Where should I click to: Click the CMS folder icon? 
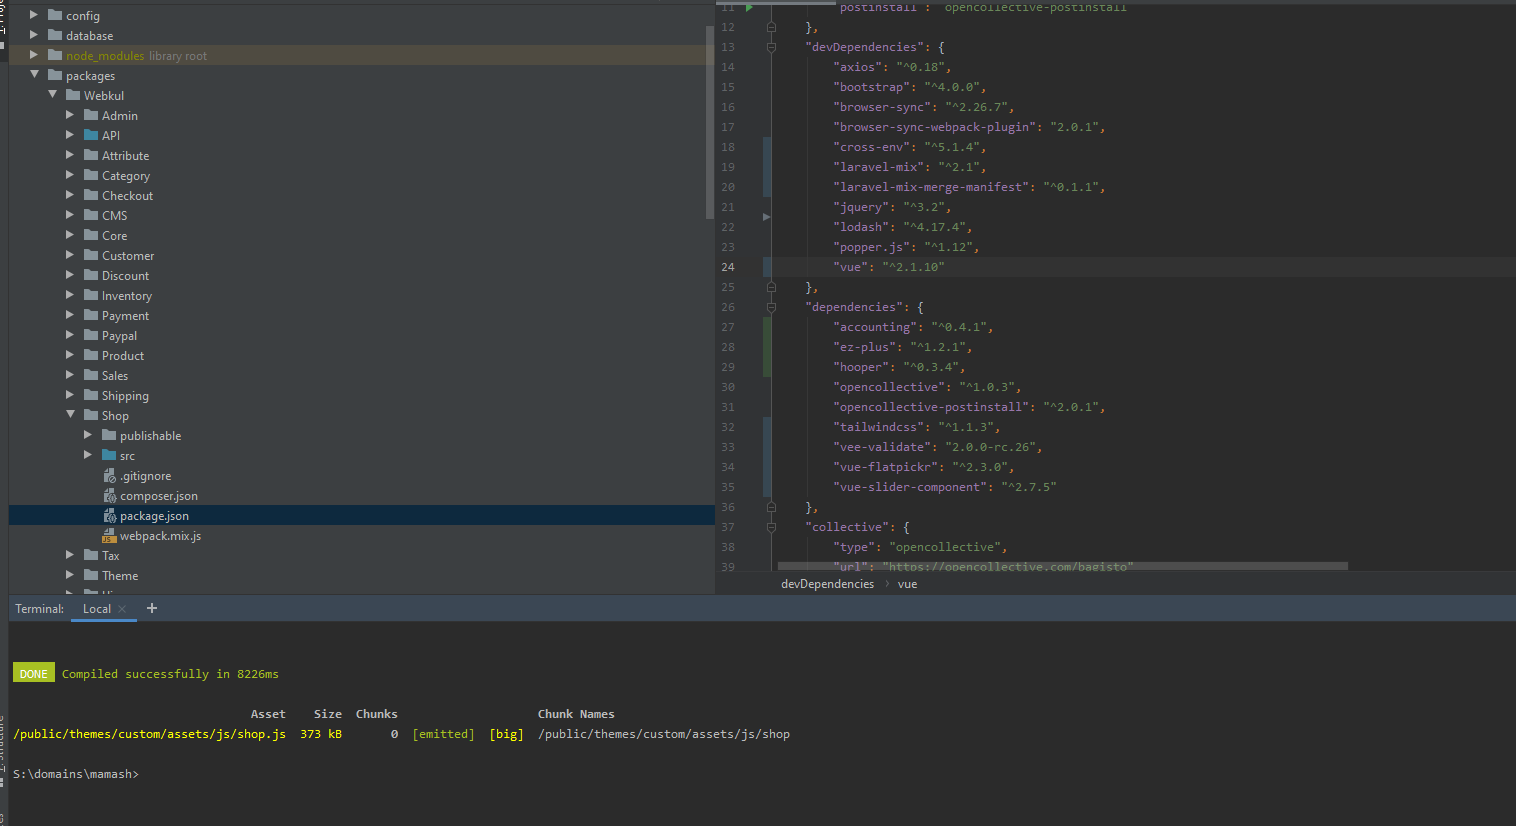click(91, 215)
